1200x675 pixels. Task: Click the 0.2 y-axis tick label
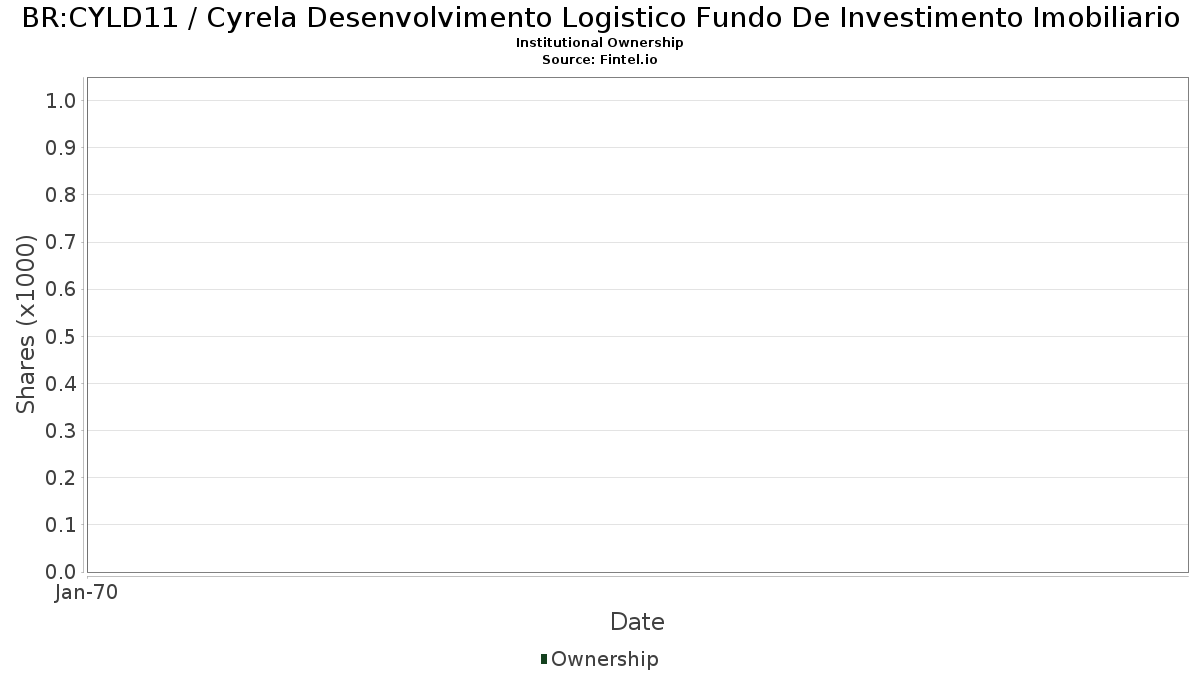(61, 478)
